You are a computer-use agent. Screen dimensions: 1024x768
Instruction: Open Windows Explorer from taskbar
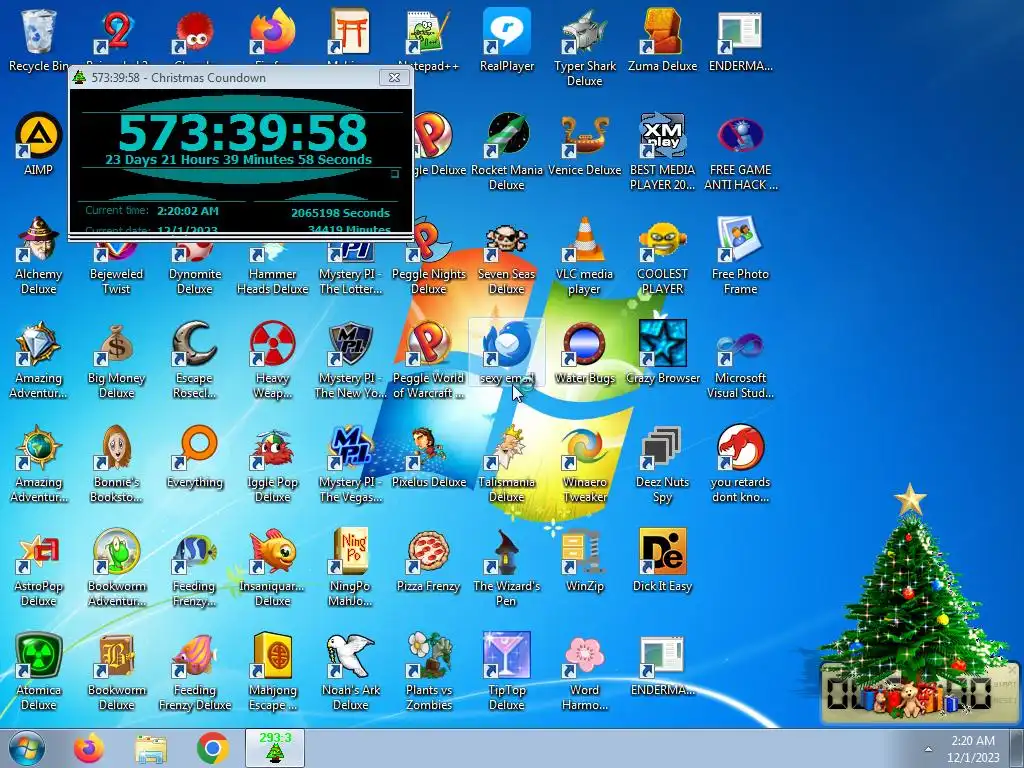point(151,748)
